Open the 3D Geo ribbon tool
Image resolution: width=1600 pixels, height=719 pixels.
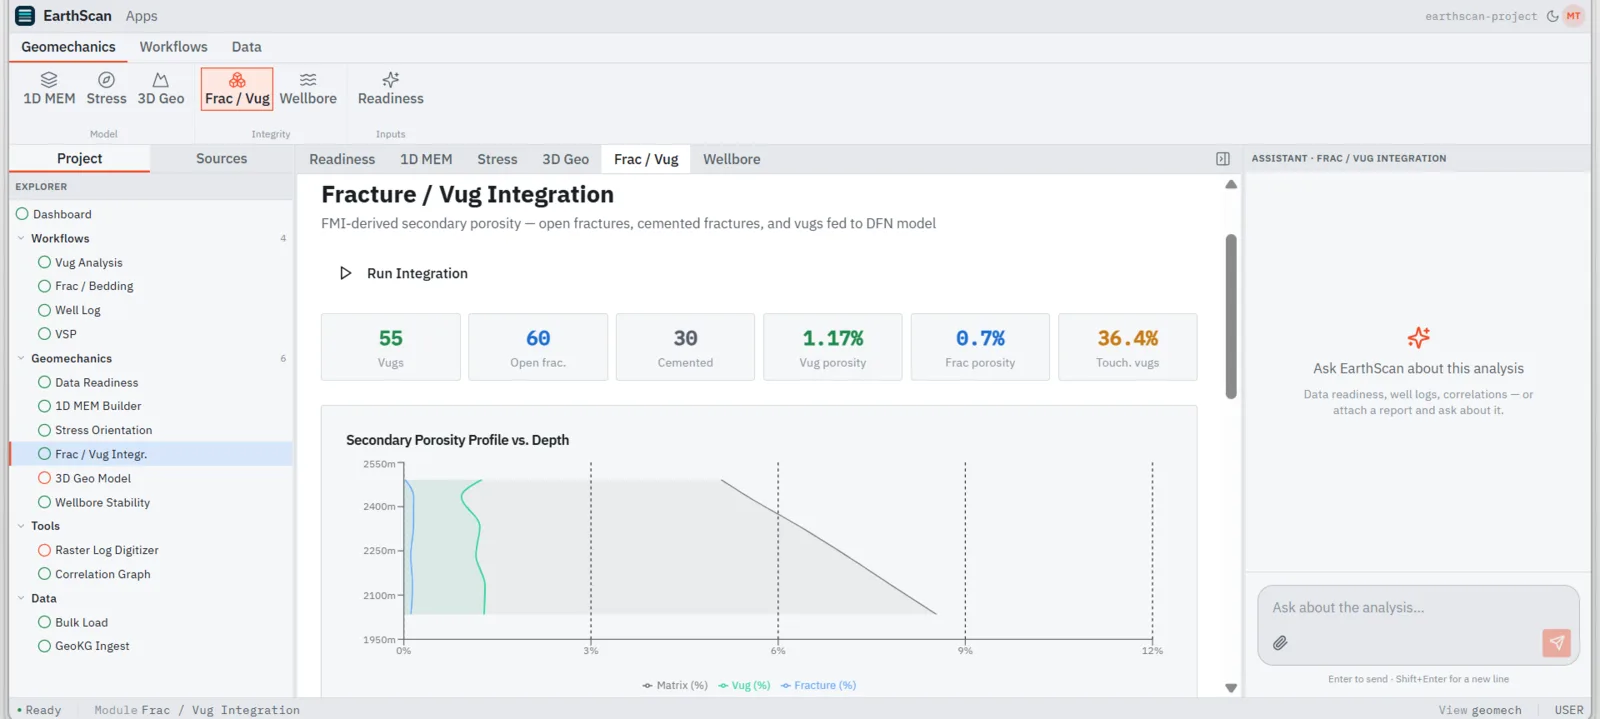(x=161, y=88)
